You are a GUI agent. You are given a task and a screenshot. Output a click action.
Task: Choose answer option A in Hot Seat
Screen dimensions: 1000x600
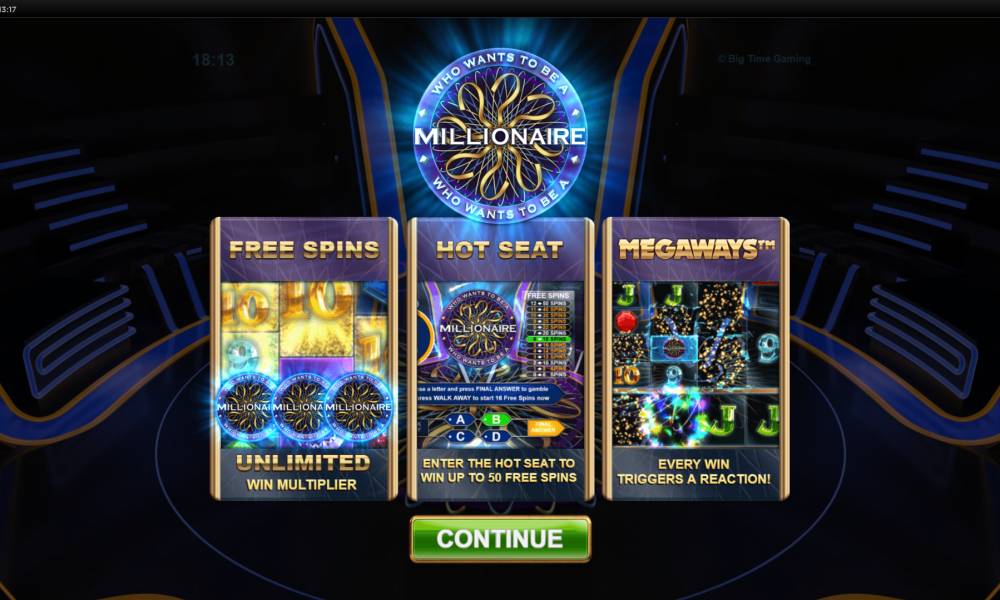pos(460,420)
